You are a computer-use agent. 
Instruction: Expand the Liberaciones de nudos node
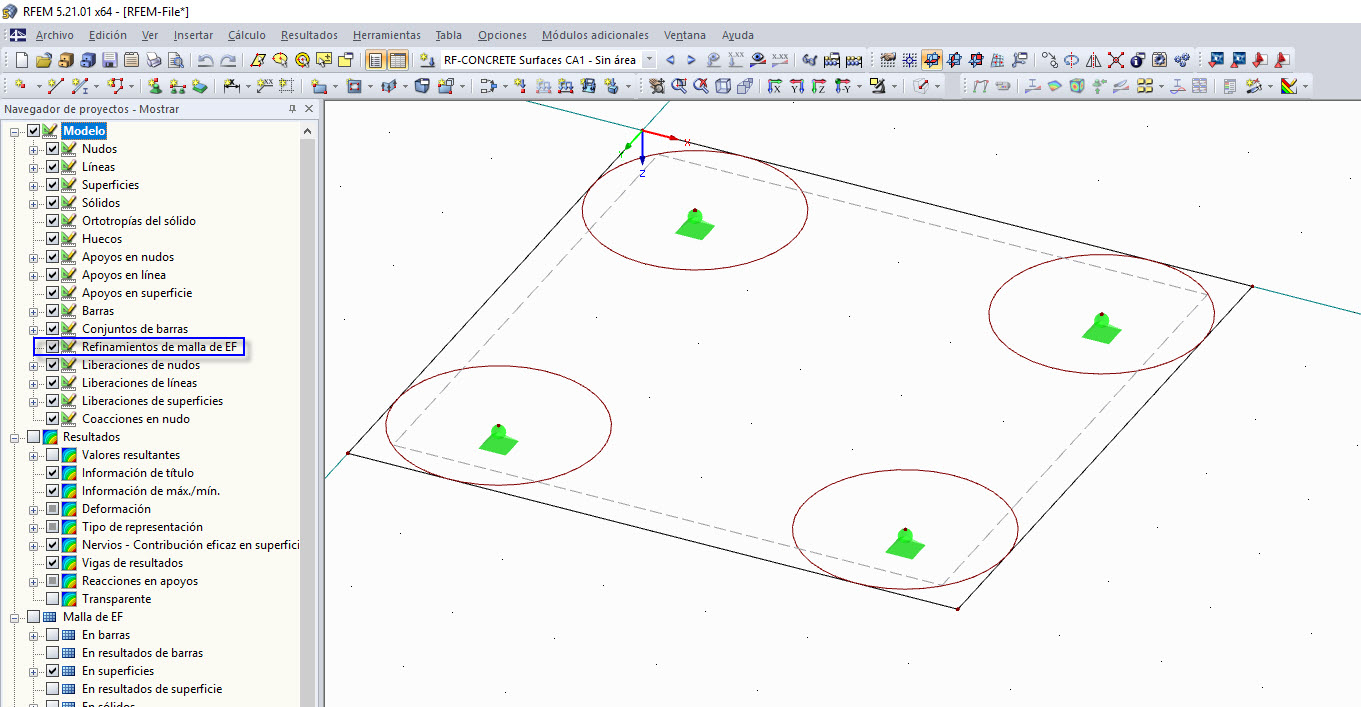point(34,365)
